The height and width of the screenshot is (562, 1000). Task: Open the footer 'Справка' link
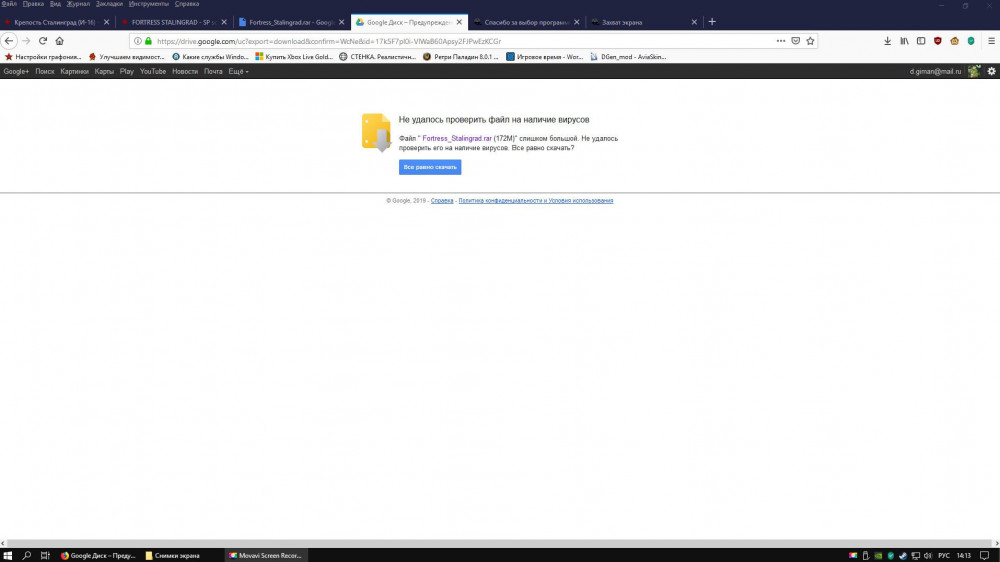[442, 200]
